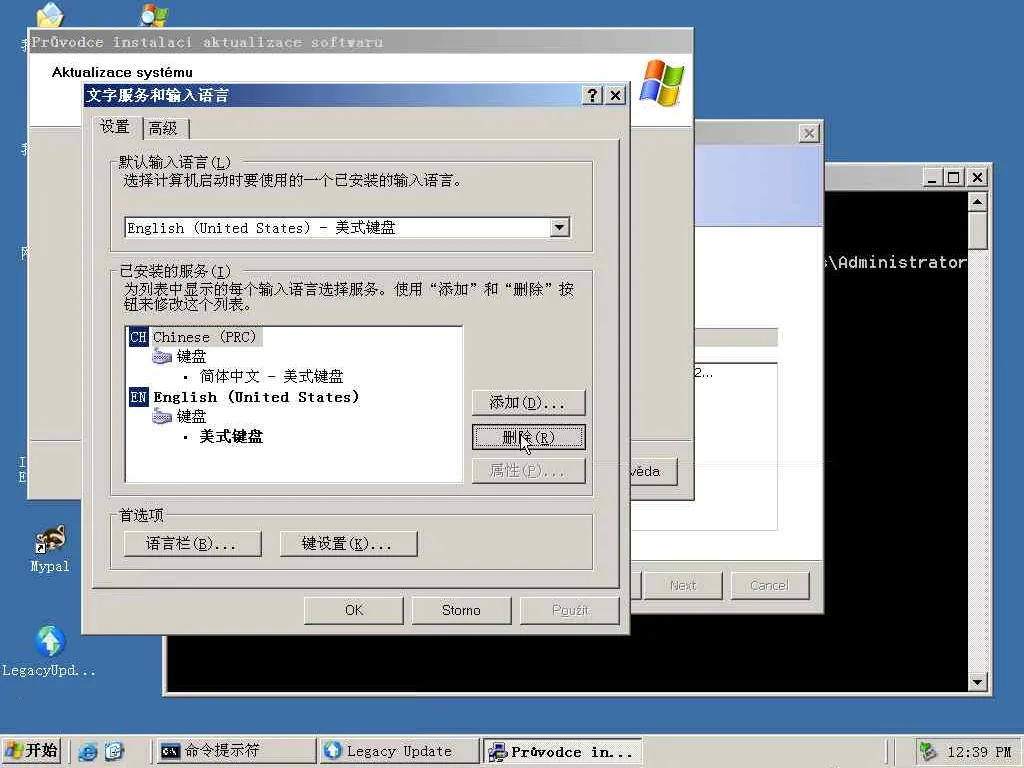This screenshot has height=768, width=1024.
Task: Select the Chinese (PRC) tree entry
Action: pos(205,337)
